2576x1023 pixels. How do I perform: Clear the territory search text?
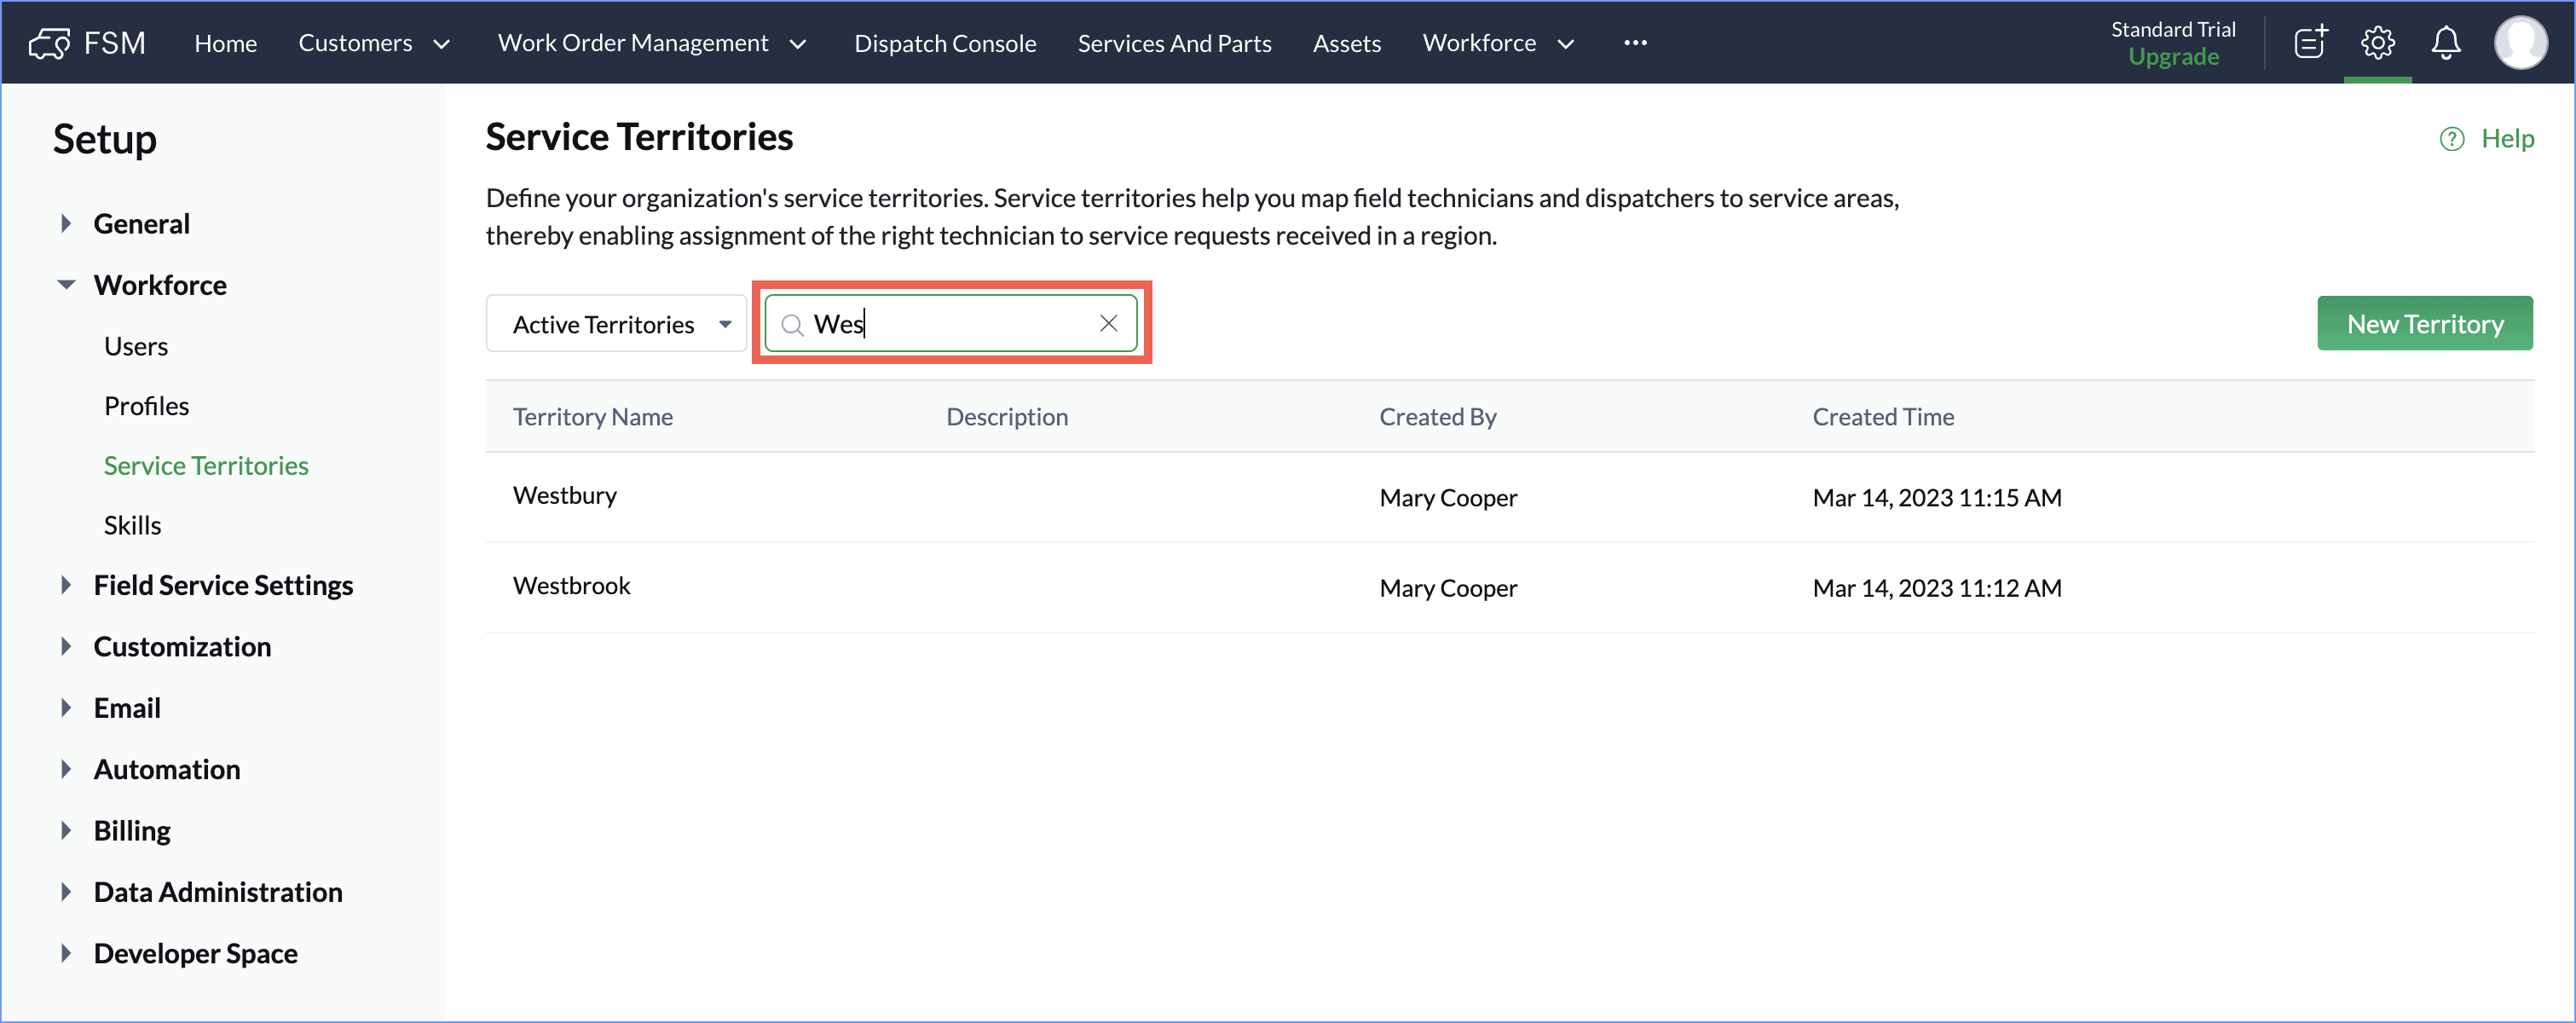[1108, 323]
